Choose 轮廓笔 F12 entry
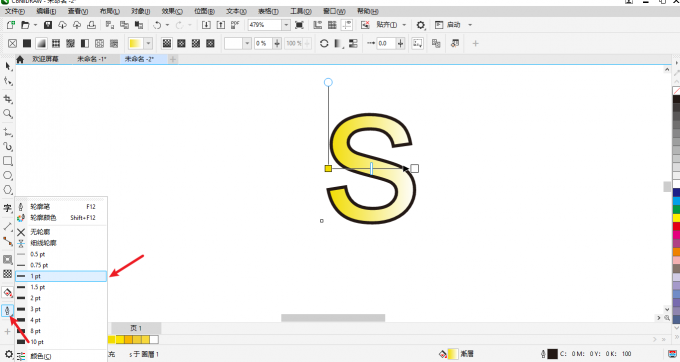This screenshot has height=362, width=680. (61, 207)
